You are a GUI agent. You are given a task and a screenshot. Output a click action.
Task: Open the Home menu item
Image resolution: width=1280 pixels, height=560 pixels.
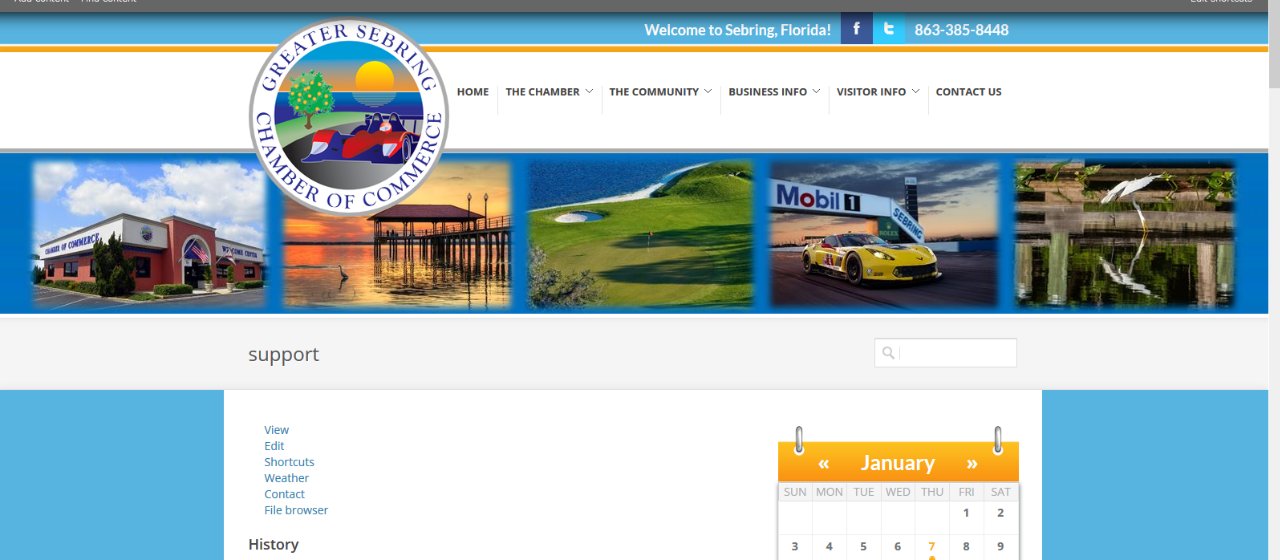pos(473,92)
